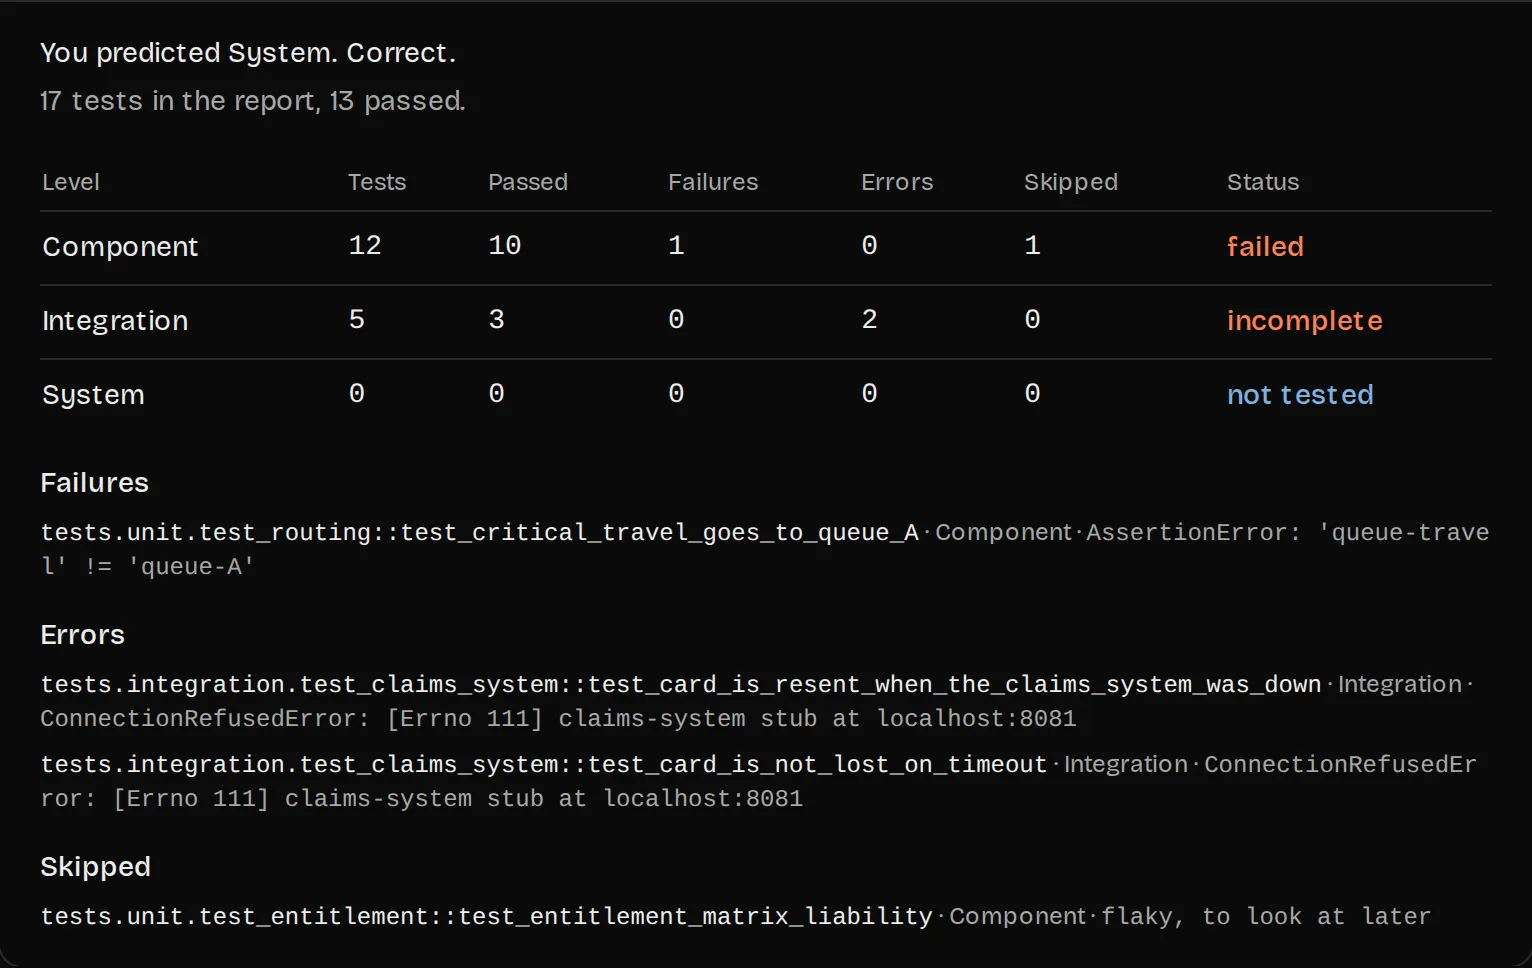Click the Status column header
The image size is (1532, 968).
[x=1263, y=182]
